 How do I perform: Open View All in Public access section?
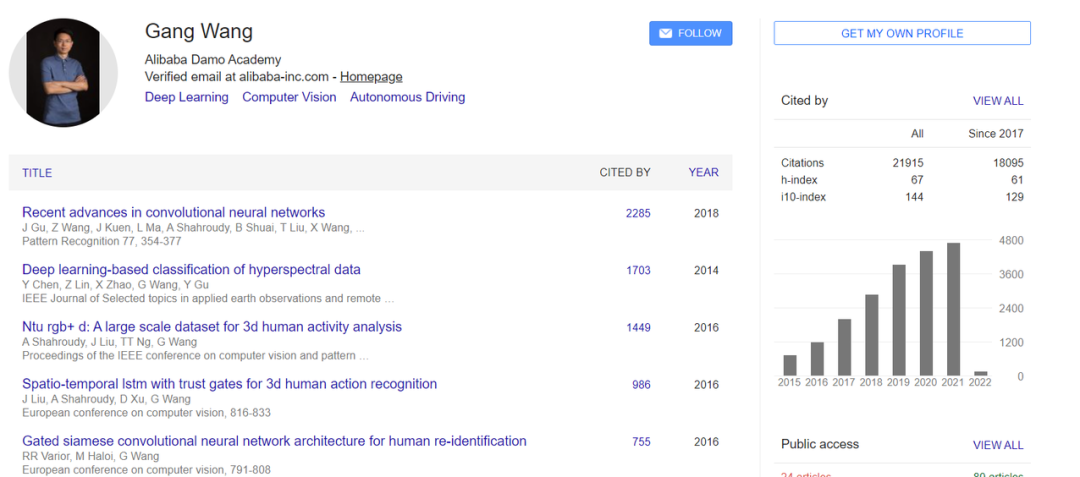coord(997,445)
